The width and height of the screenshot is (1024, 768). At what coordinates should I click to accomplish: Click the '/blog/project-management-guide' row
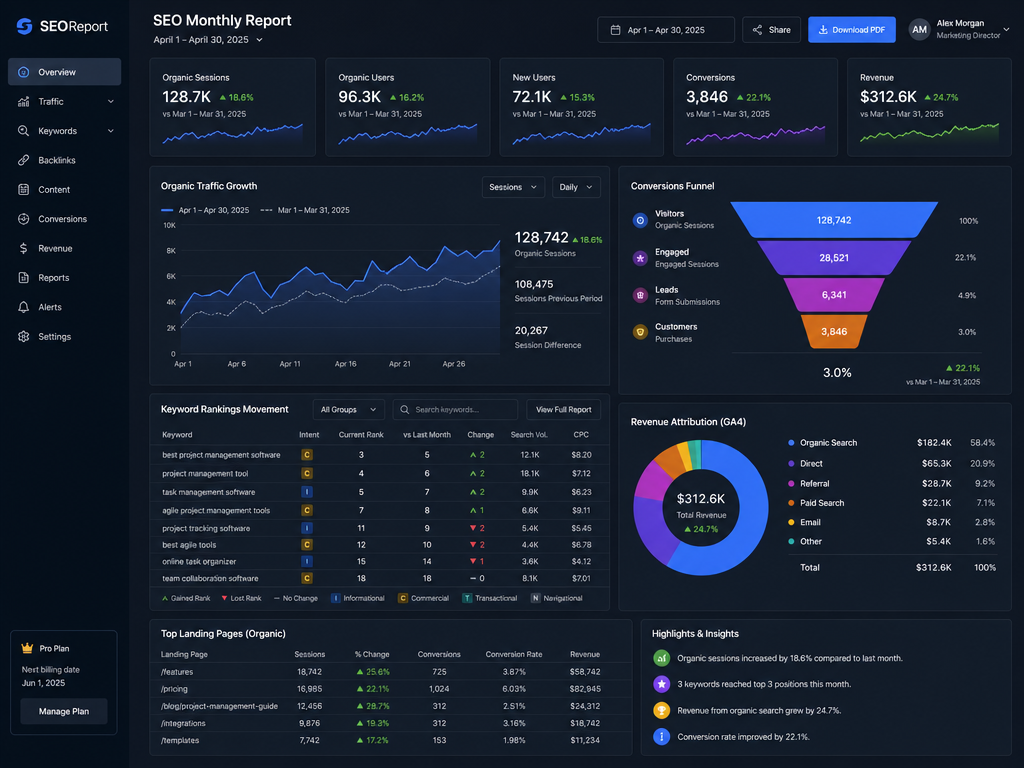pos(391,706)
